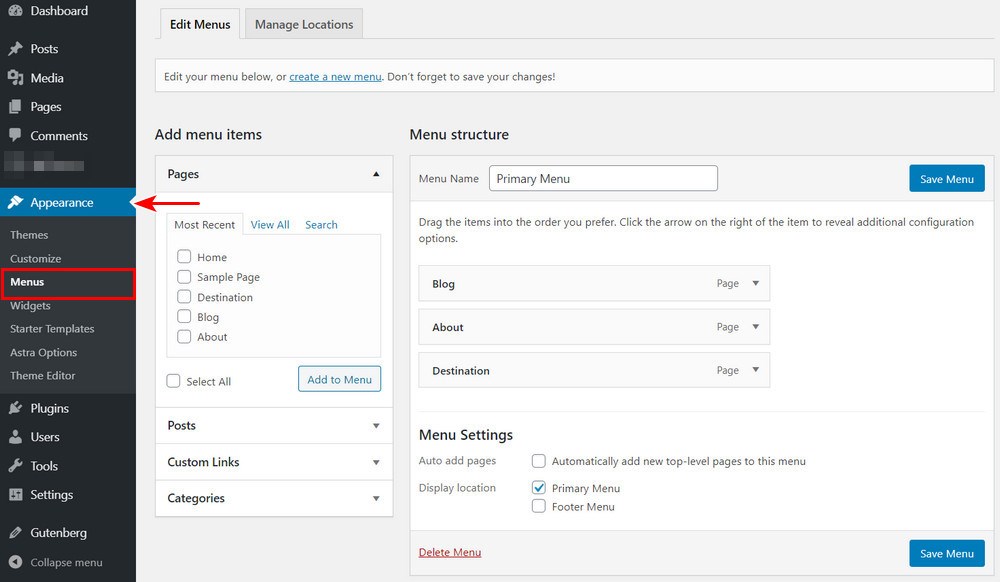Open the Posts sidebar menu label

pyautogui.click(x=44, y=48)
